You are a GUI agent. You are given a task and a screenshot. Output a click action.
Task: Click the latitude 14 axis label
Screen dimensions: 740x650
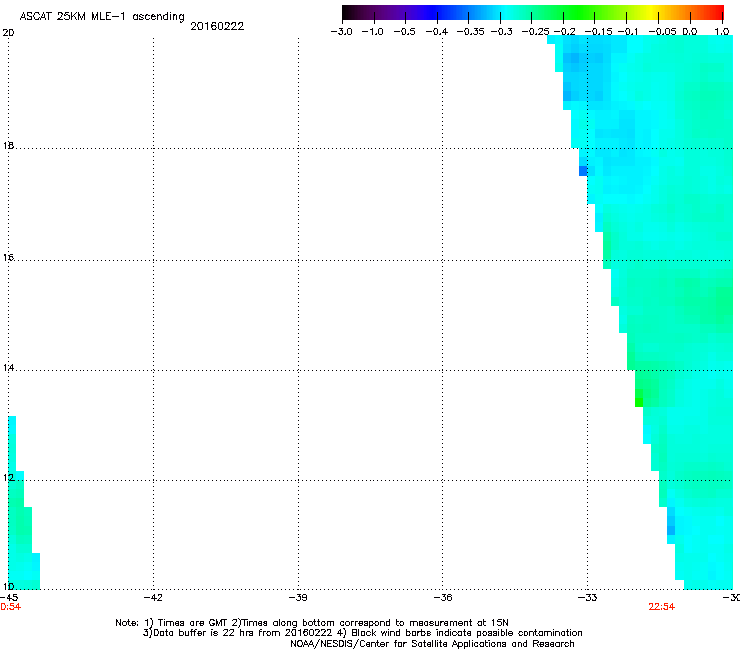click(8, 368)
